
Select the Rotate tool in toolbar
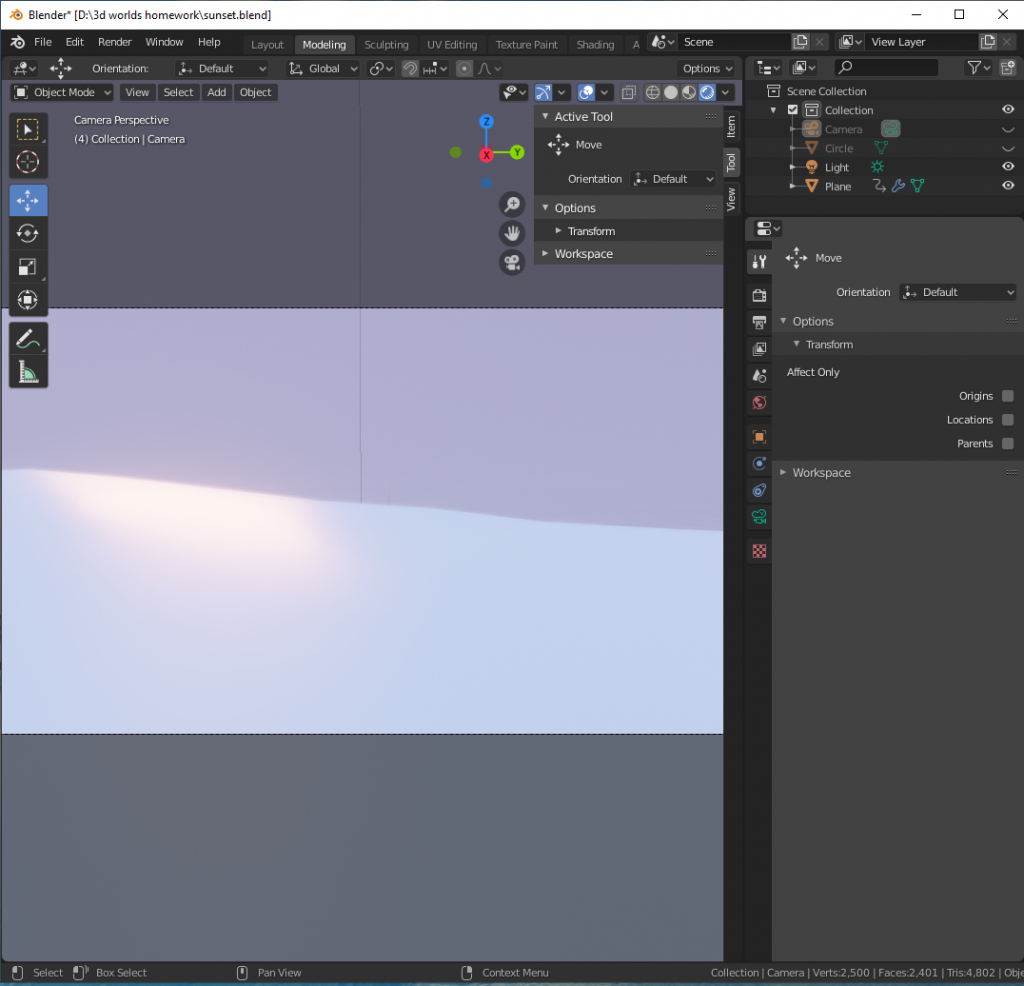[28, 234]
